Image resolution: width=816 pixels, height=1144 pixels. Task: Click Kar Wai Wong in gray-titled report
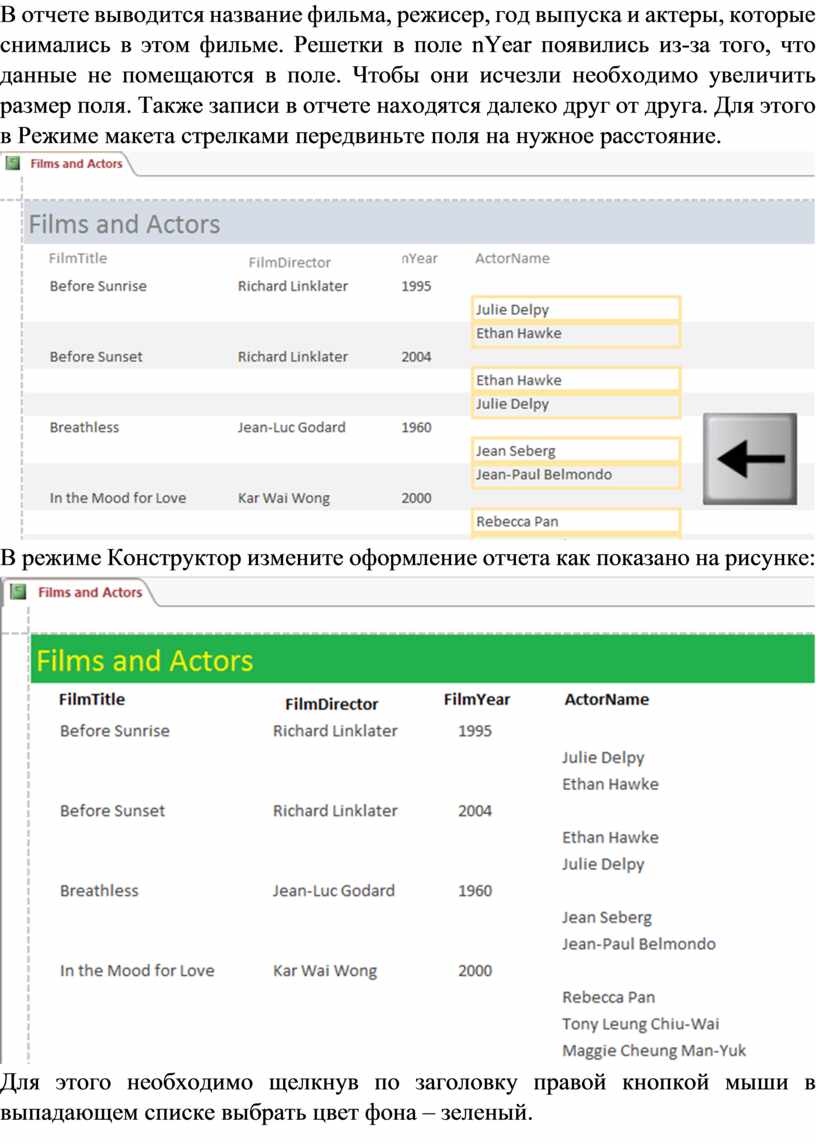tap(283, 498)
